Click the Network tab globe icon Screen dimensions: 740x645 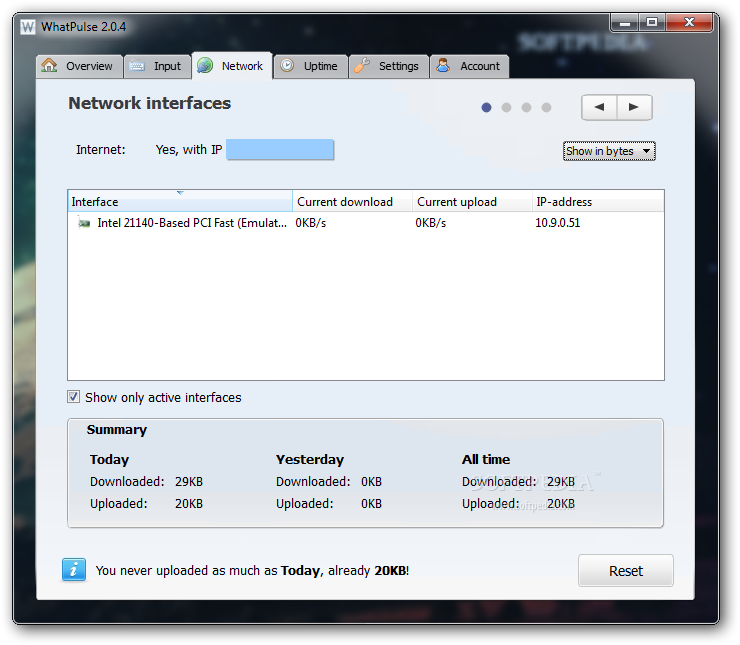tap(205, 65)
